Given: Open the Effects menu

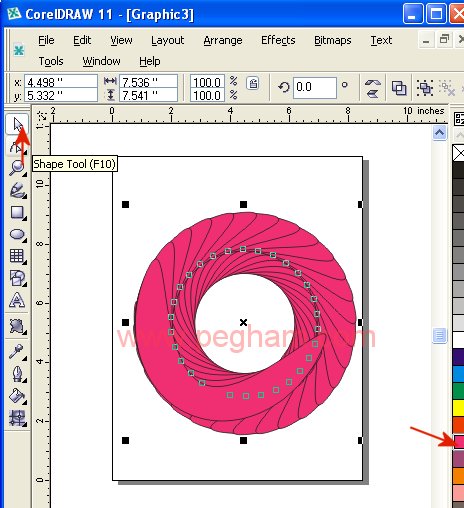Looking at the screenshot, I should tap(278, 40).
